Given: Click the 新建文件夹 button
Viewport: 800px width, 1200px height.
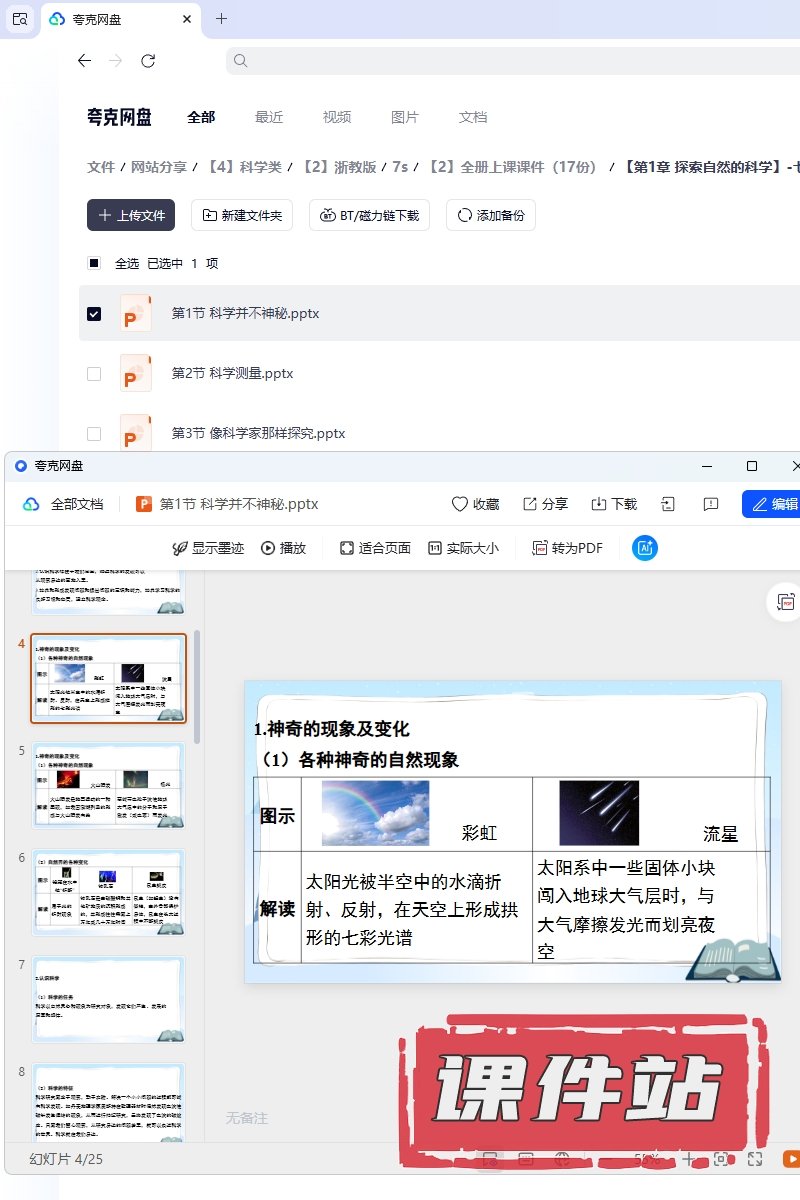Looking at the screenshot, I should pos(242,215).
